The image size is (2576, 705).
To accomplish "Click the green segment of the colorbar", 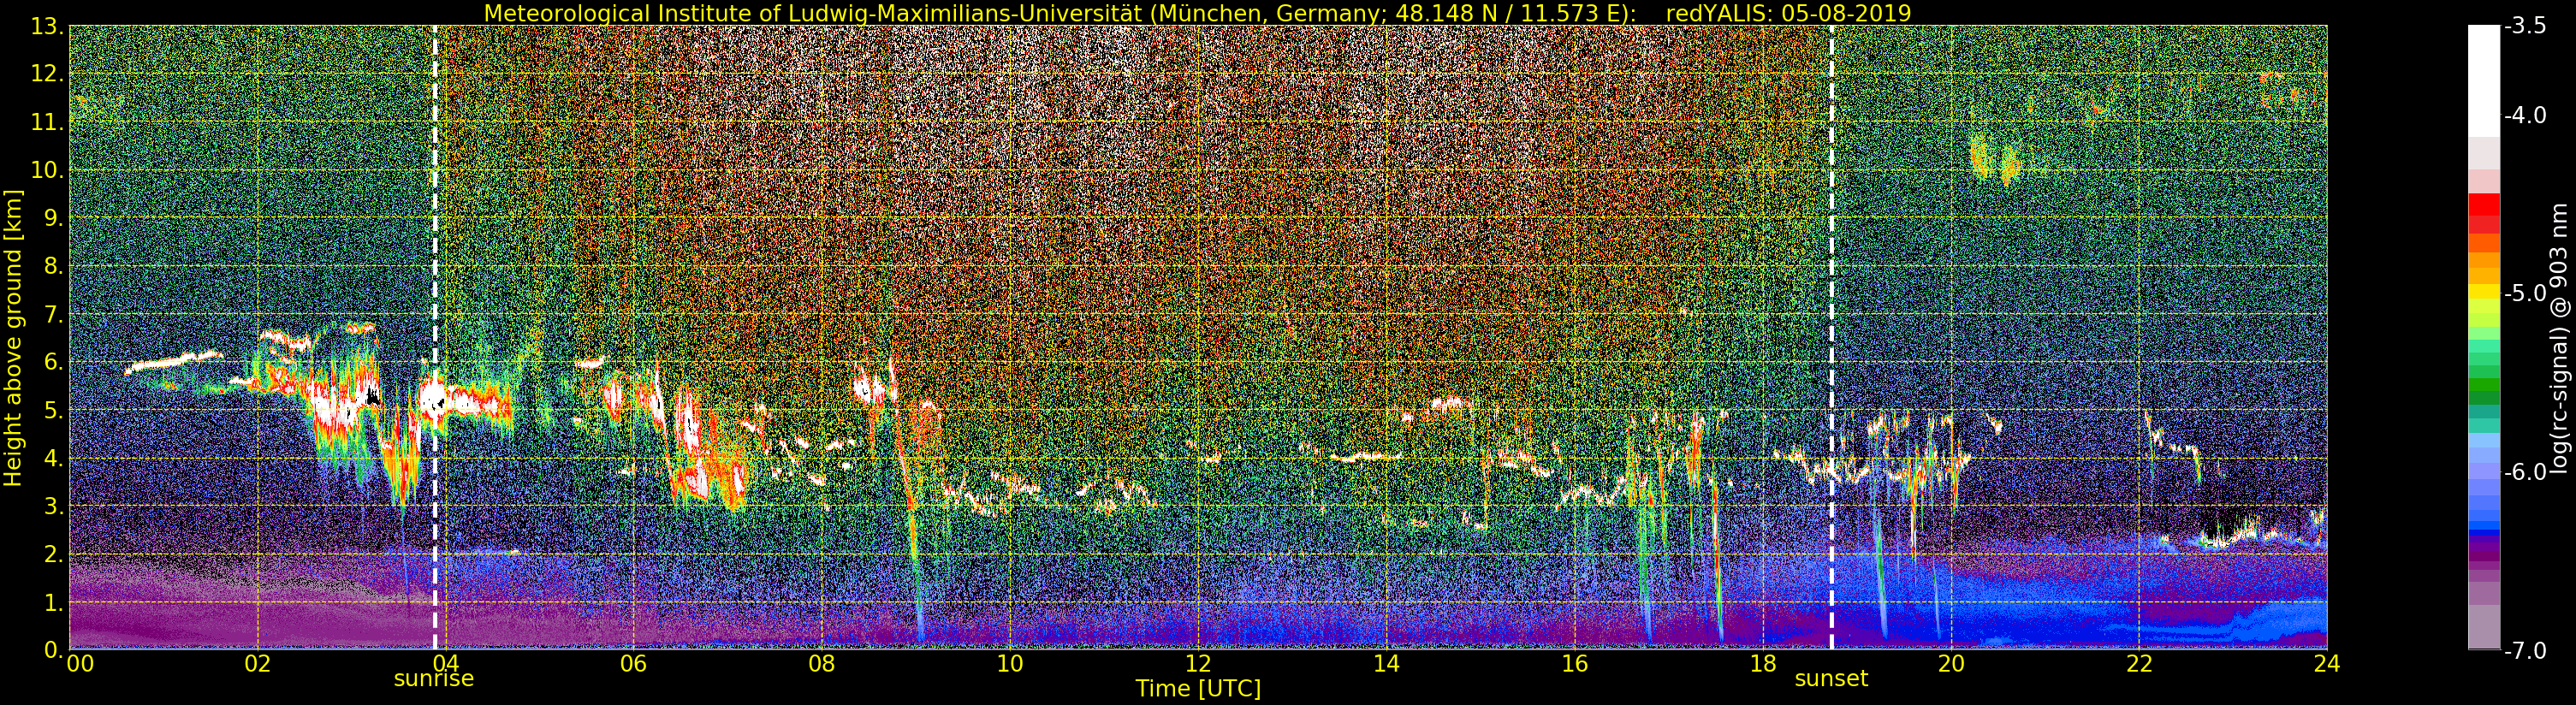I will point(2483,385).
